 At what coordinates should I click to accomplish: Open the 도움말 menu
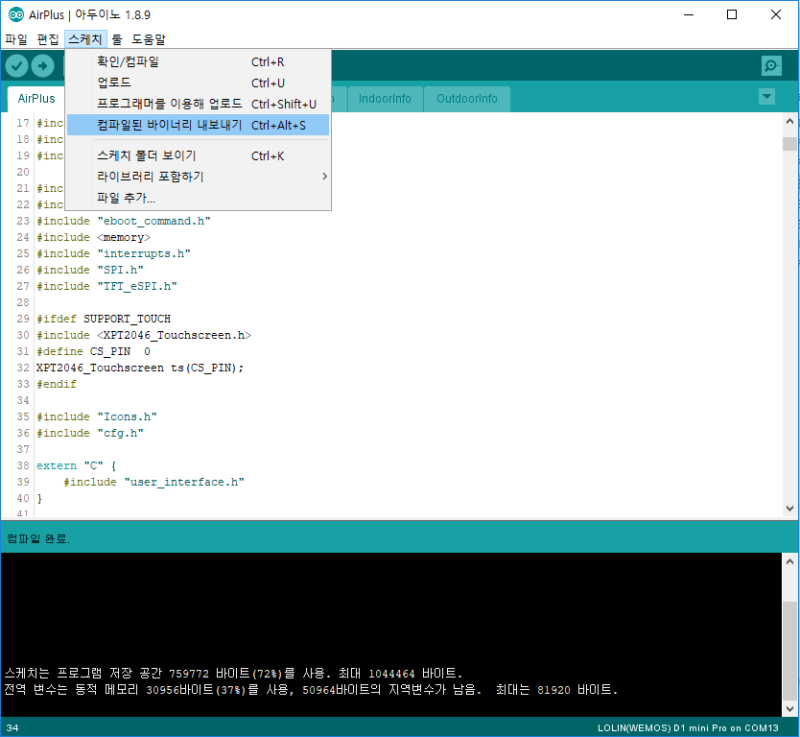tap(147, 38)
